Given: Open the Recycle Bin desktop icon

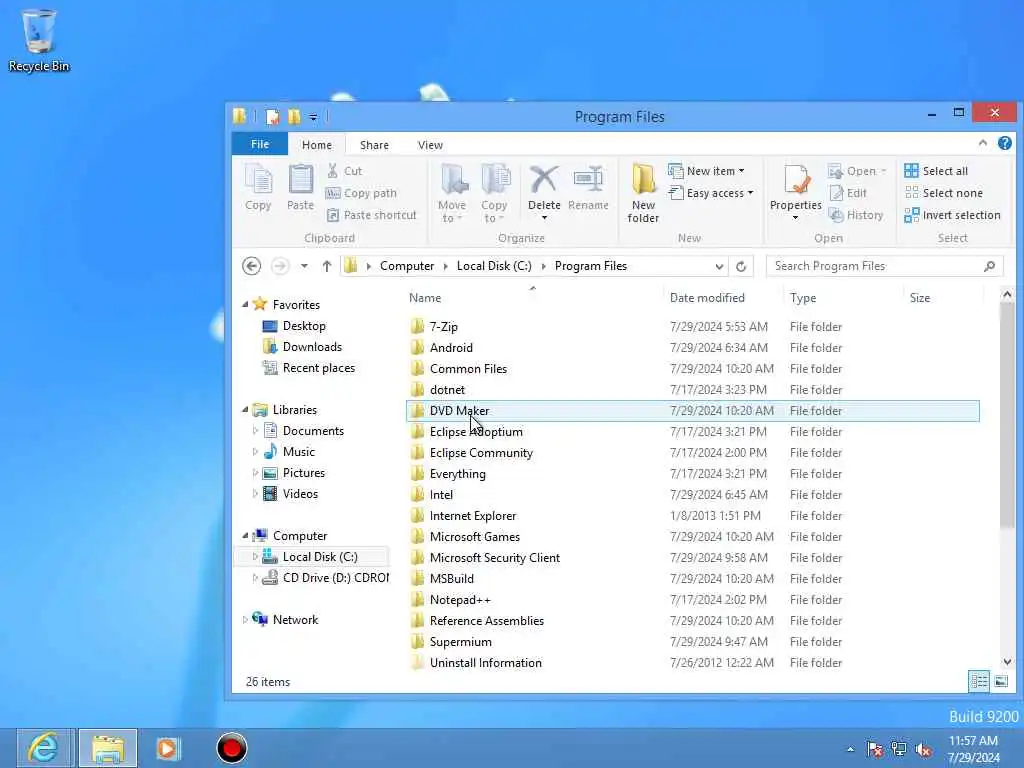Looking at the screenshot, I should 39,41.
